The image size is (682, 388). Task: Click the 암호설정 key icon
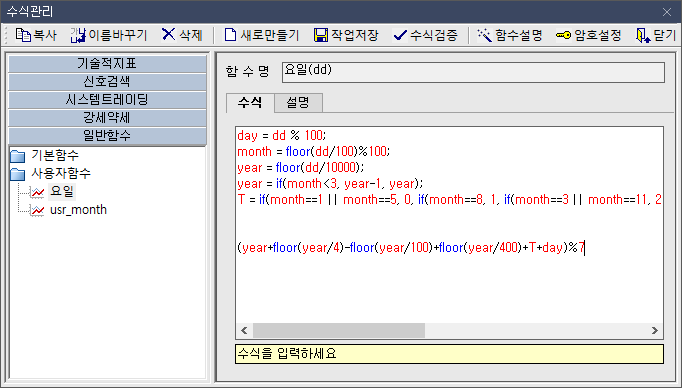point(563,35)
